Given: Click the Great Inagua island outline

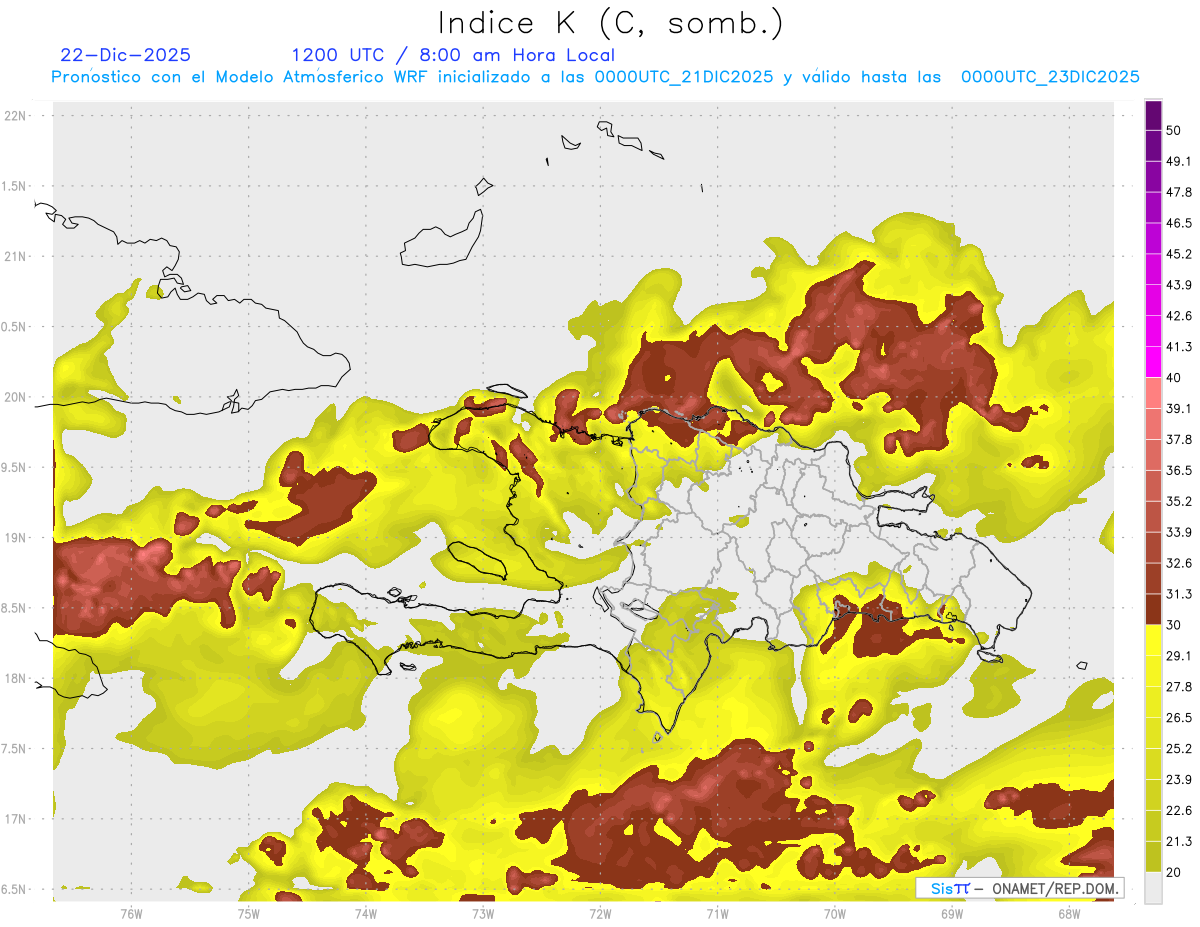Looking at the screenshot, I should coord(442,240).
